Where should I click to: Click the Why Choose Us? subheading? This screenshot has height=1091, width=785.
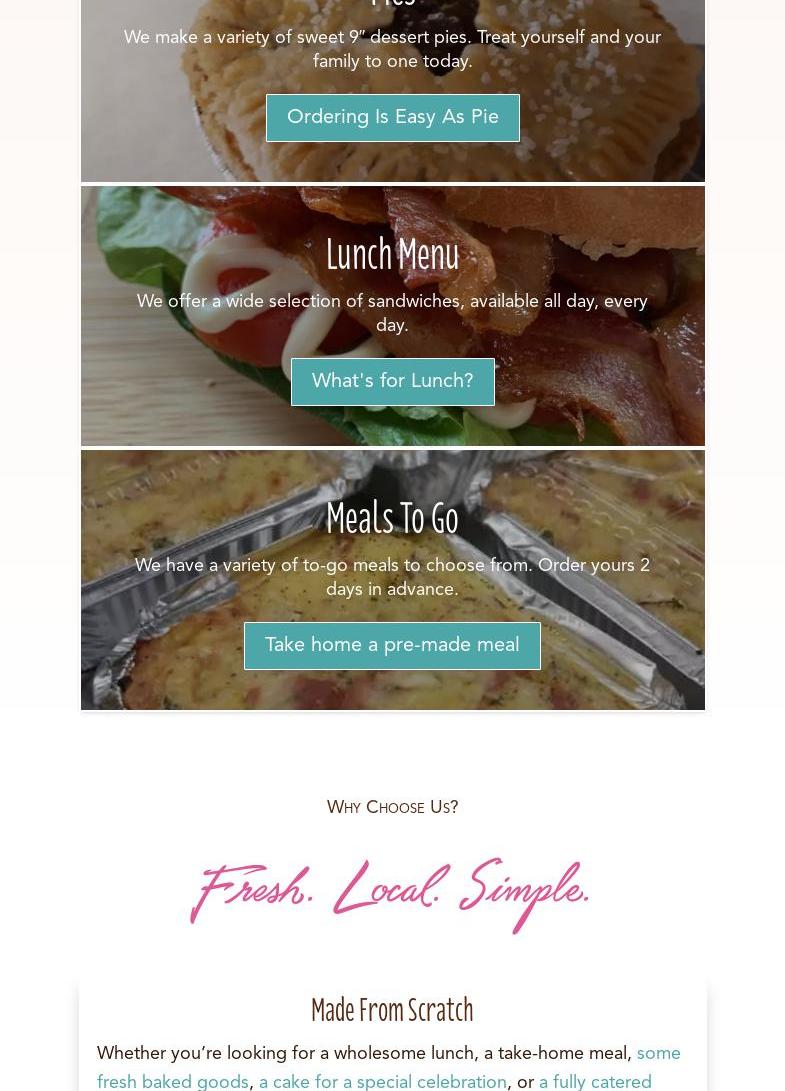point(392,807)
